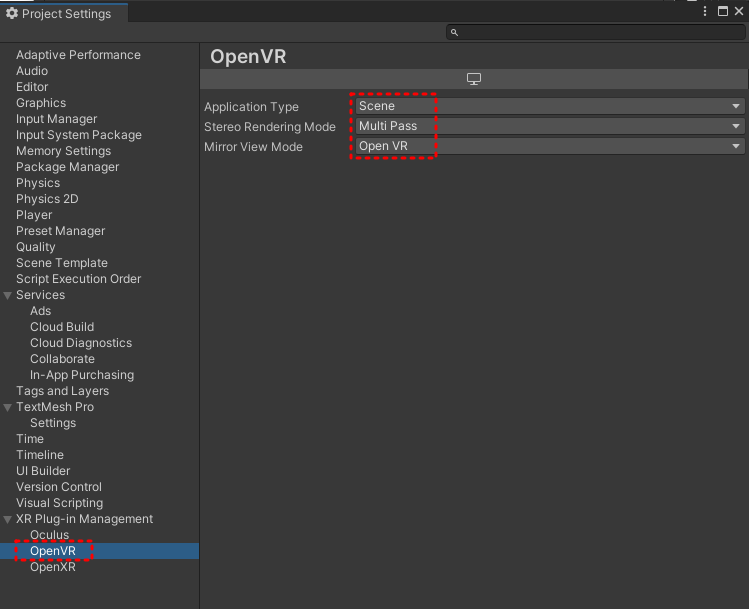
Task: Open Timeline settings
Action: 40,455
